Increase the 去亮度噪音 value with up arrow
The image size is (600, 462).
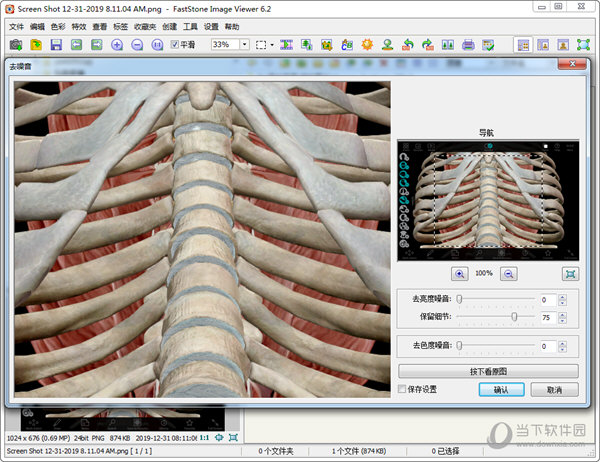coord(562,297)
